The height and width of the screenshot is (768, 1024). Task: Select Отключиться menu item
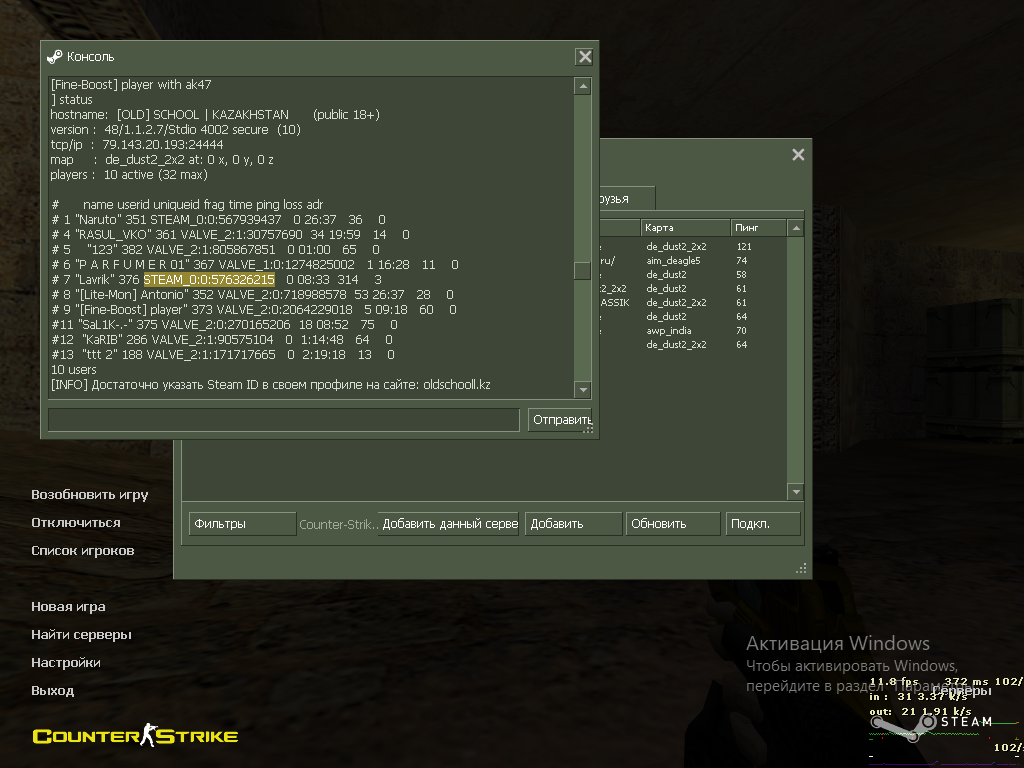[x=76, y=523]
